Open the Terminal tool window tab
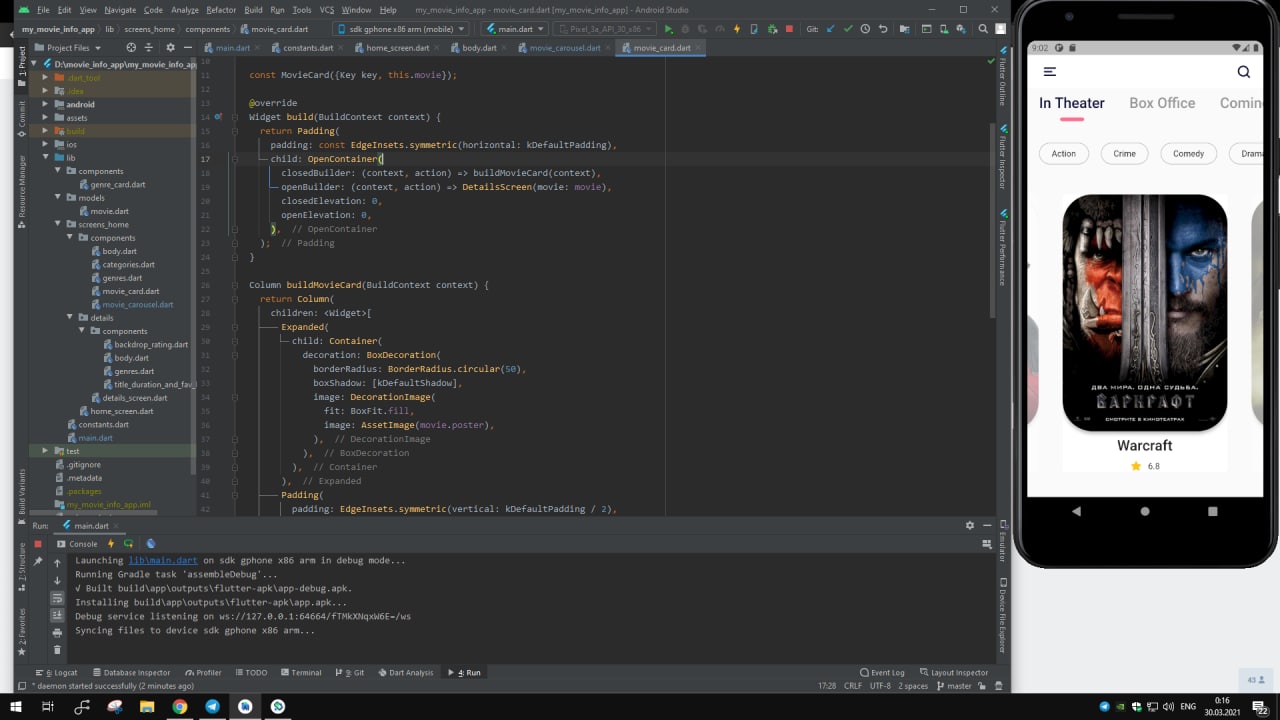 300,672
